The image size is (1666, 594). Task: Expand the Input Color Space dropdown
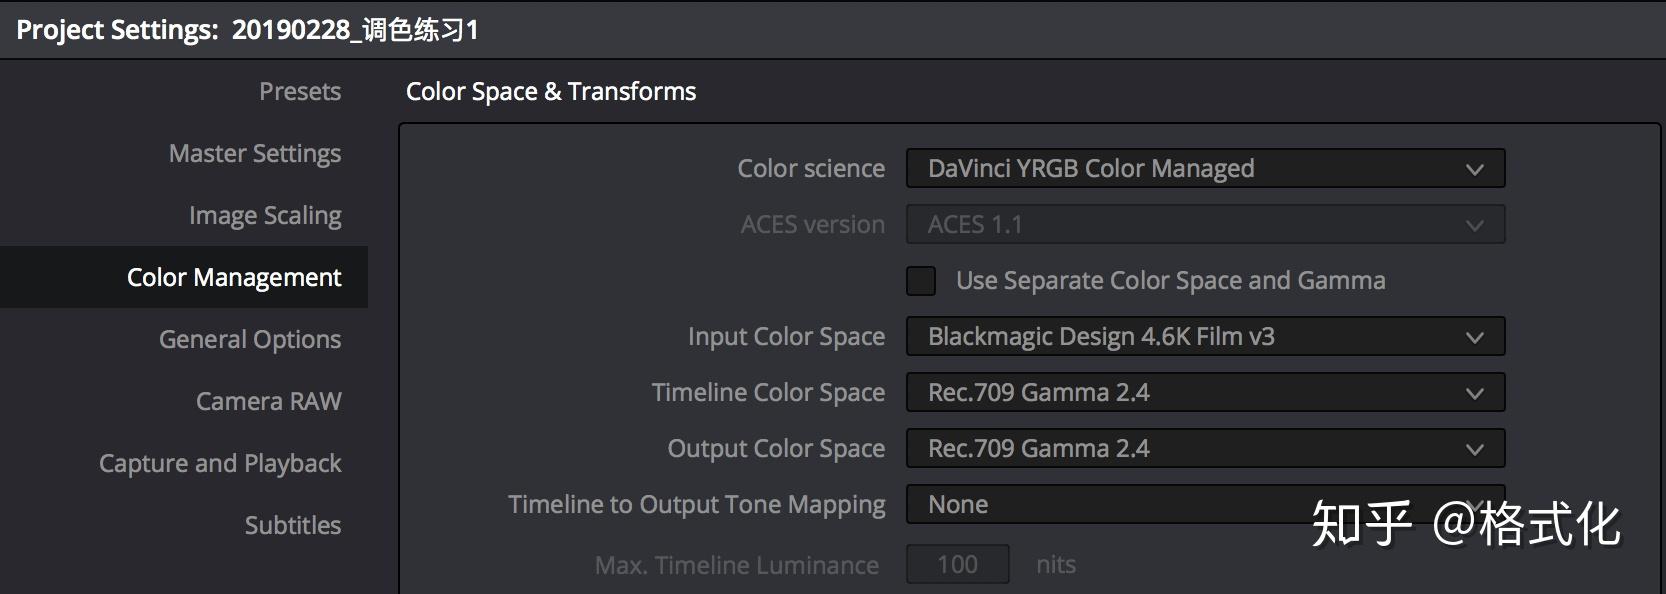pyautogui.click(x=1204, y=337)
